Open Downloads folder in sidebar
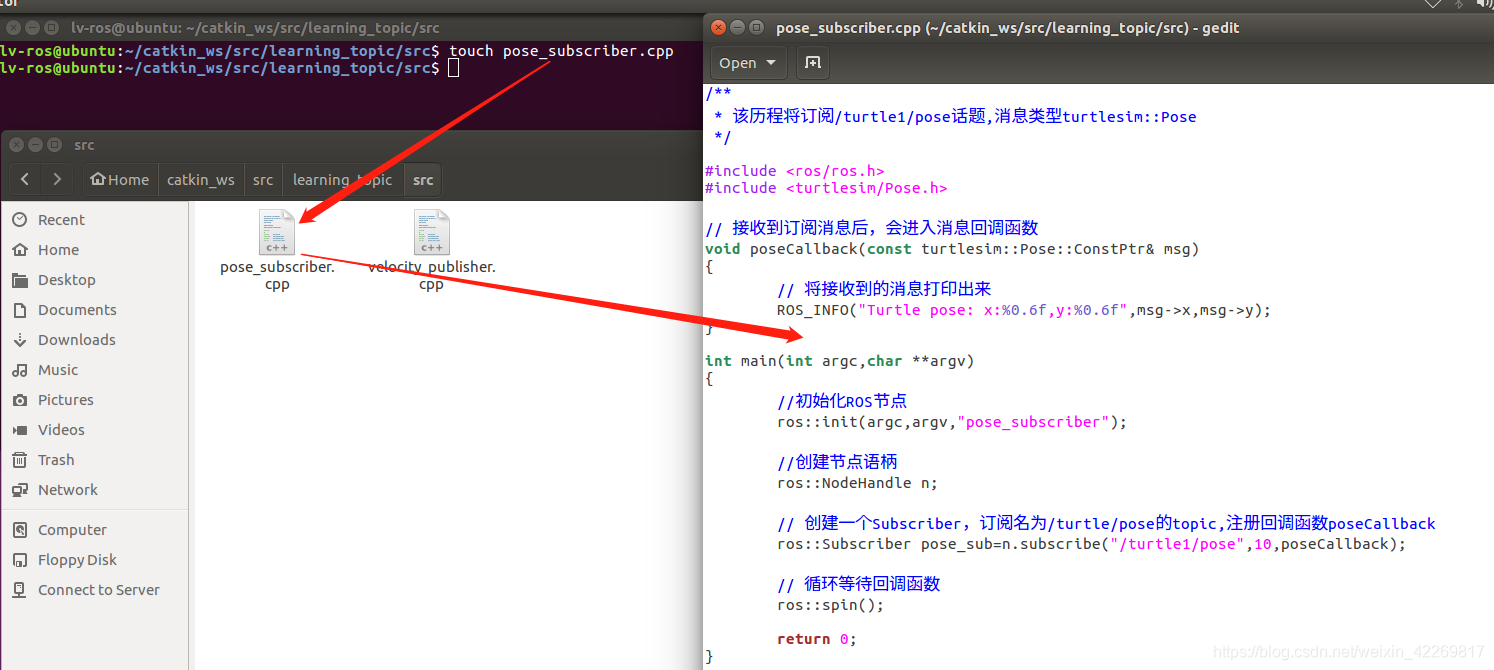The height and width of the screenshot is (670, 1494). (77, 340)
